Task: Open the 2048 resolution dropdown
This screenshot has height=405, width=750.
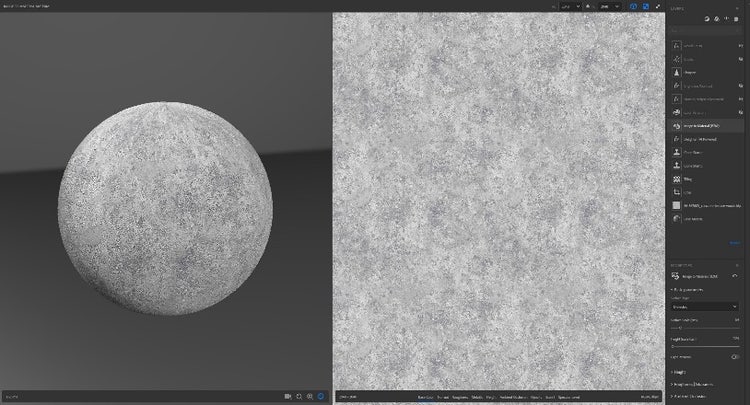Action: [609, 6]
